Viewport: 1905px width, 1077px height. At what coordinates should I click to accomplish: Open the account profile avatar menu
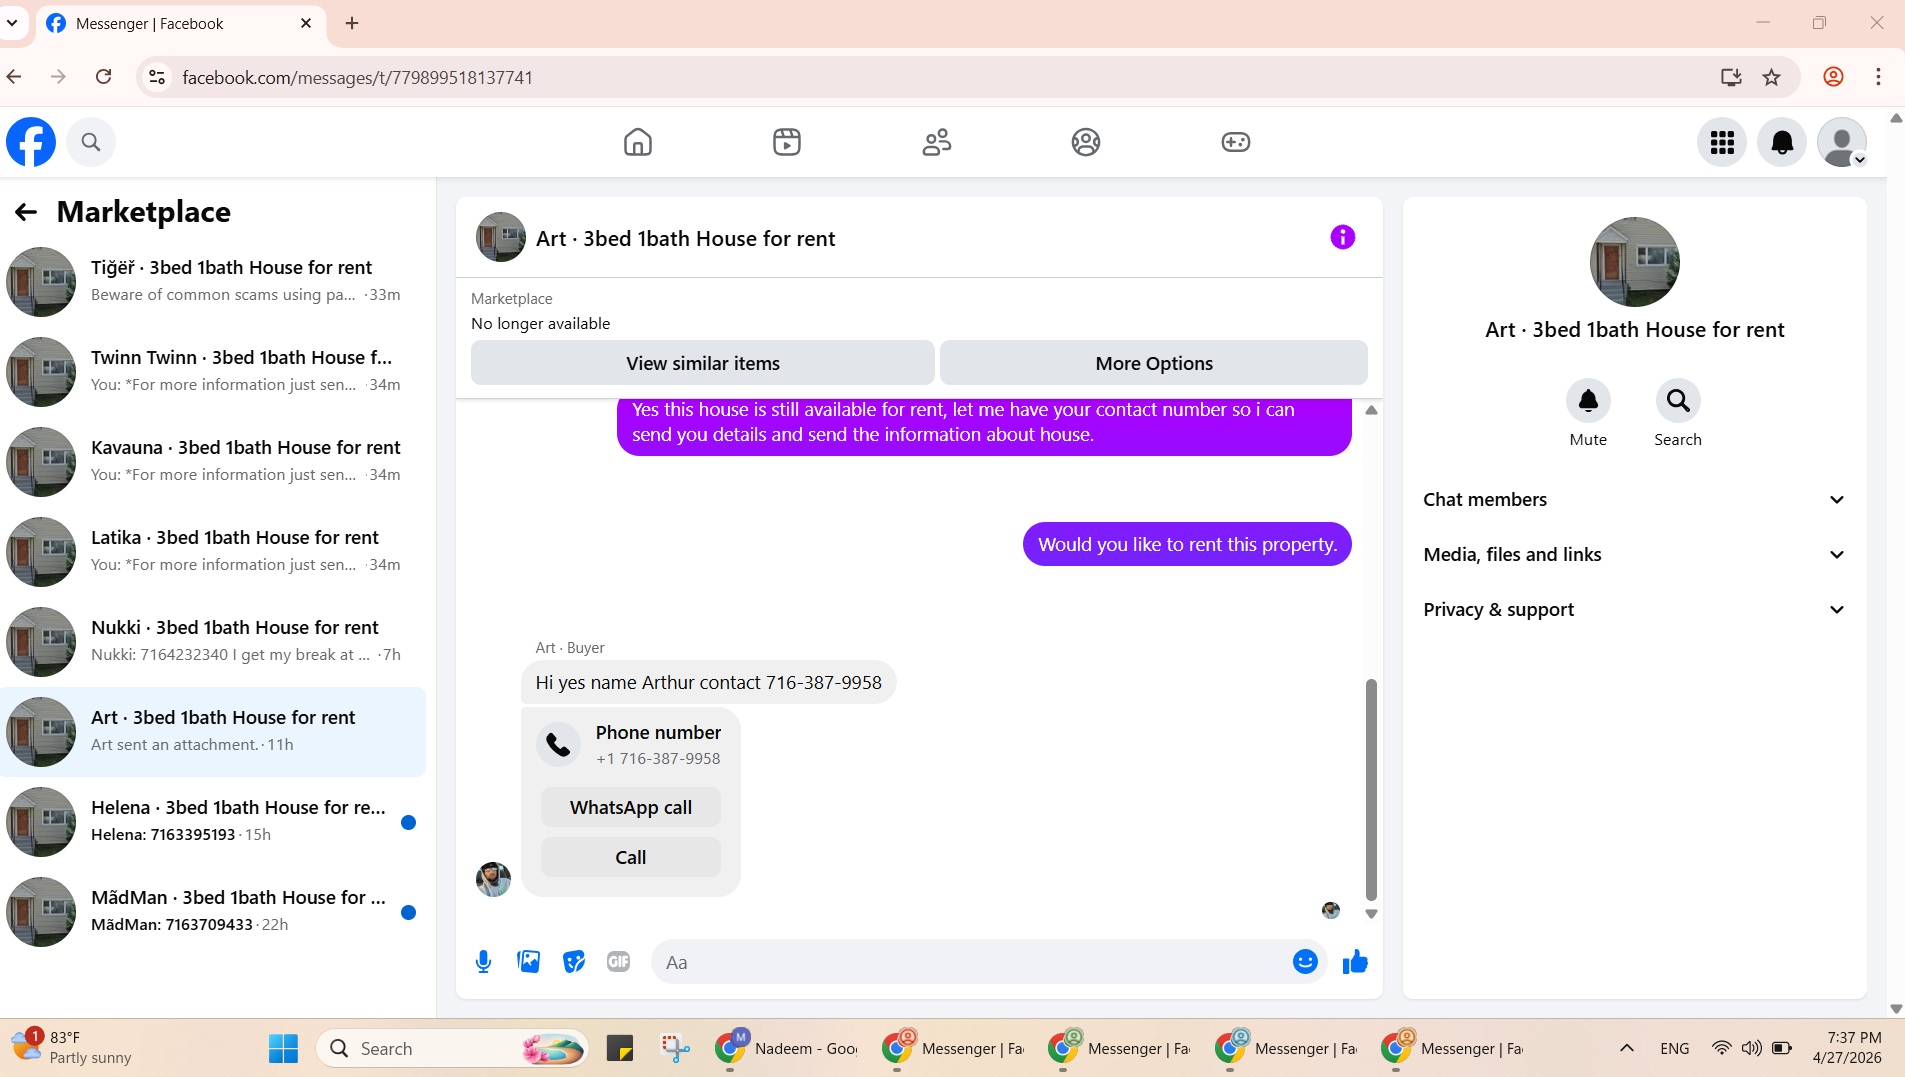click(x=1842, y=142)
